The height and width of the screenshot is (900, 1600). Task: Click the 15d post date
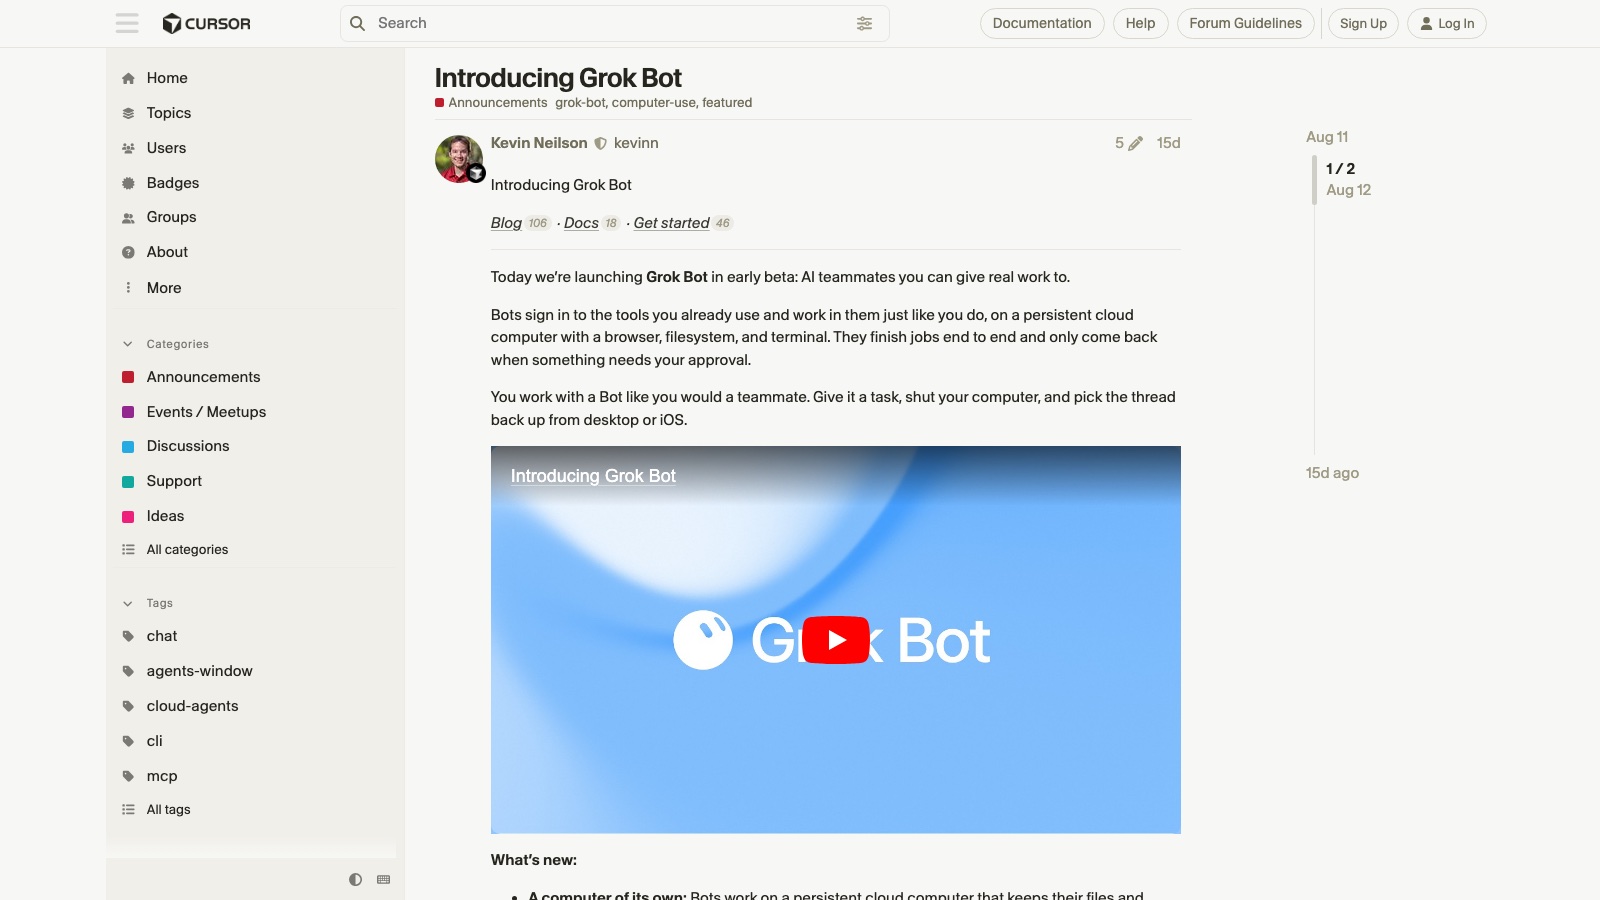1168,143
